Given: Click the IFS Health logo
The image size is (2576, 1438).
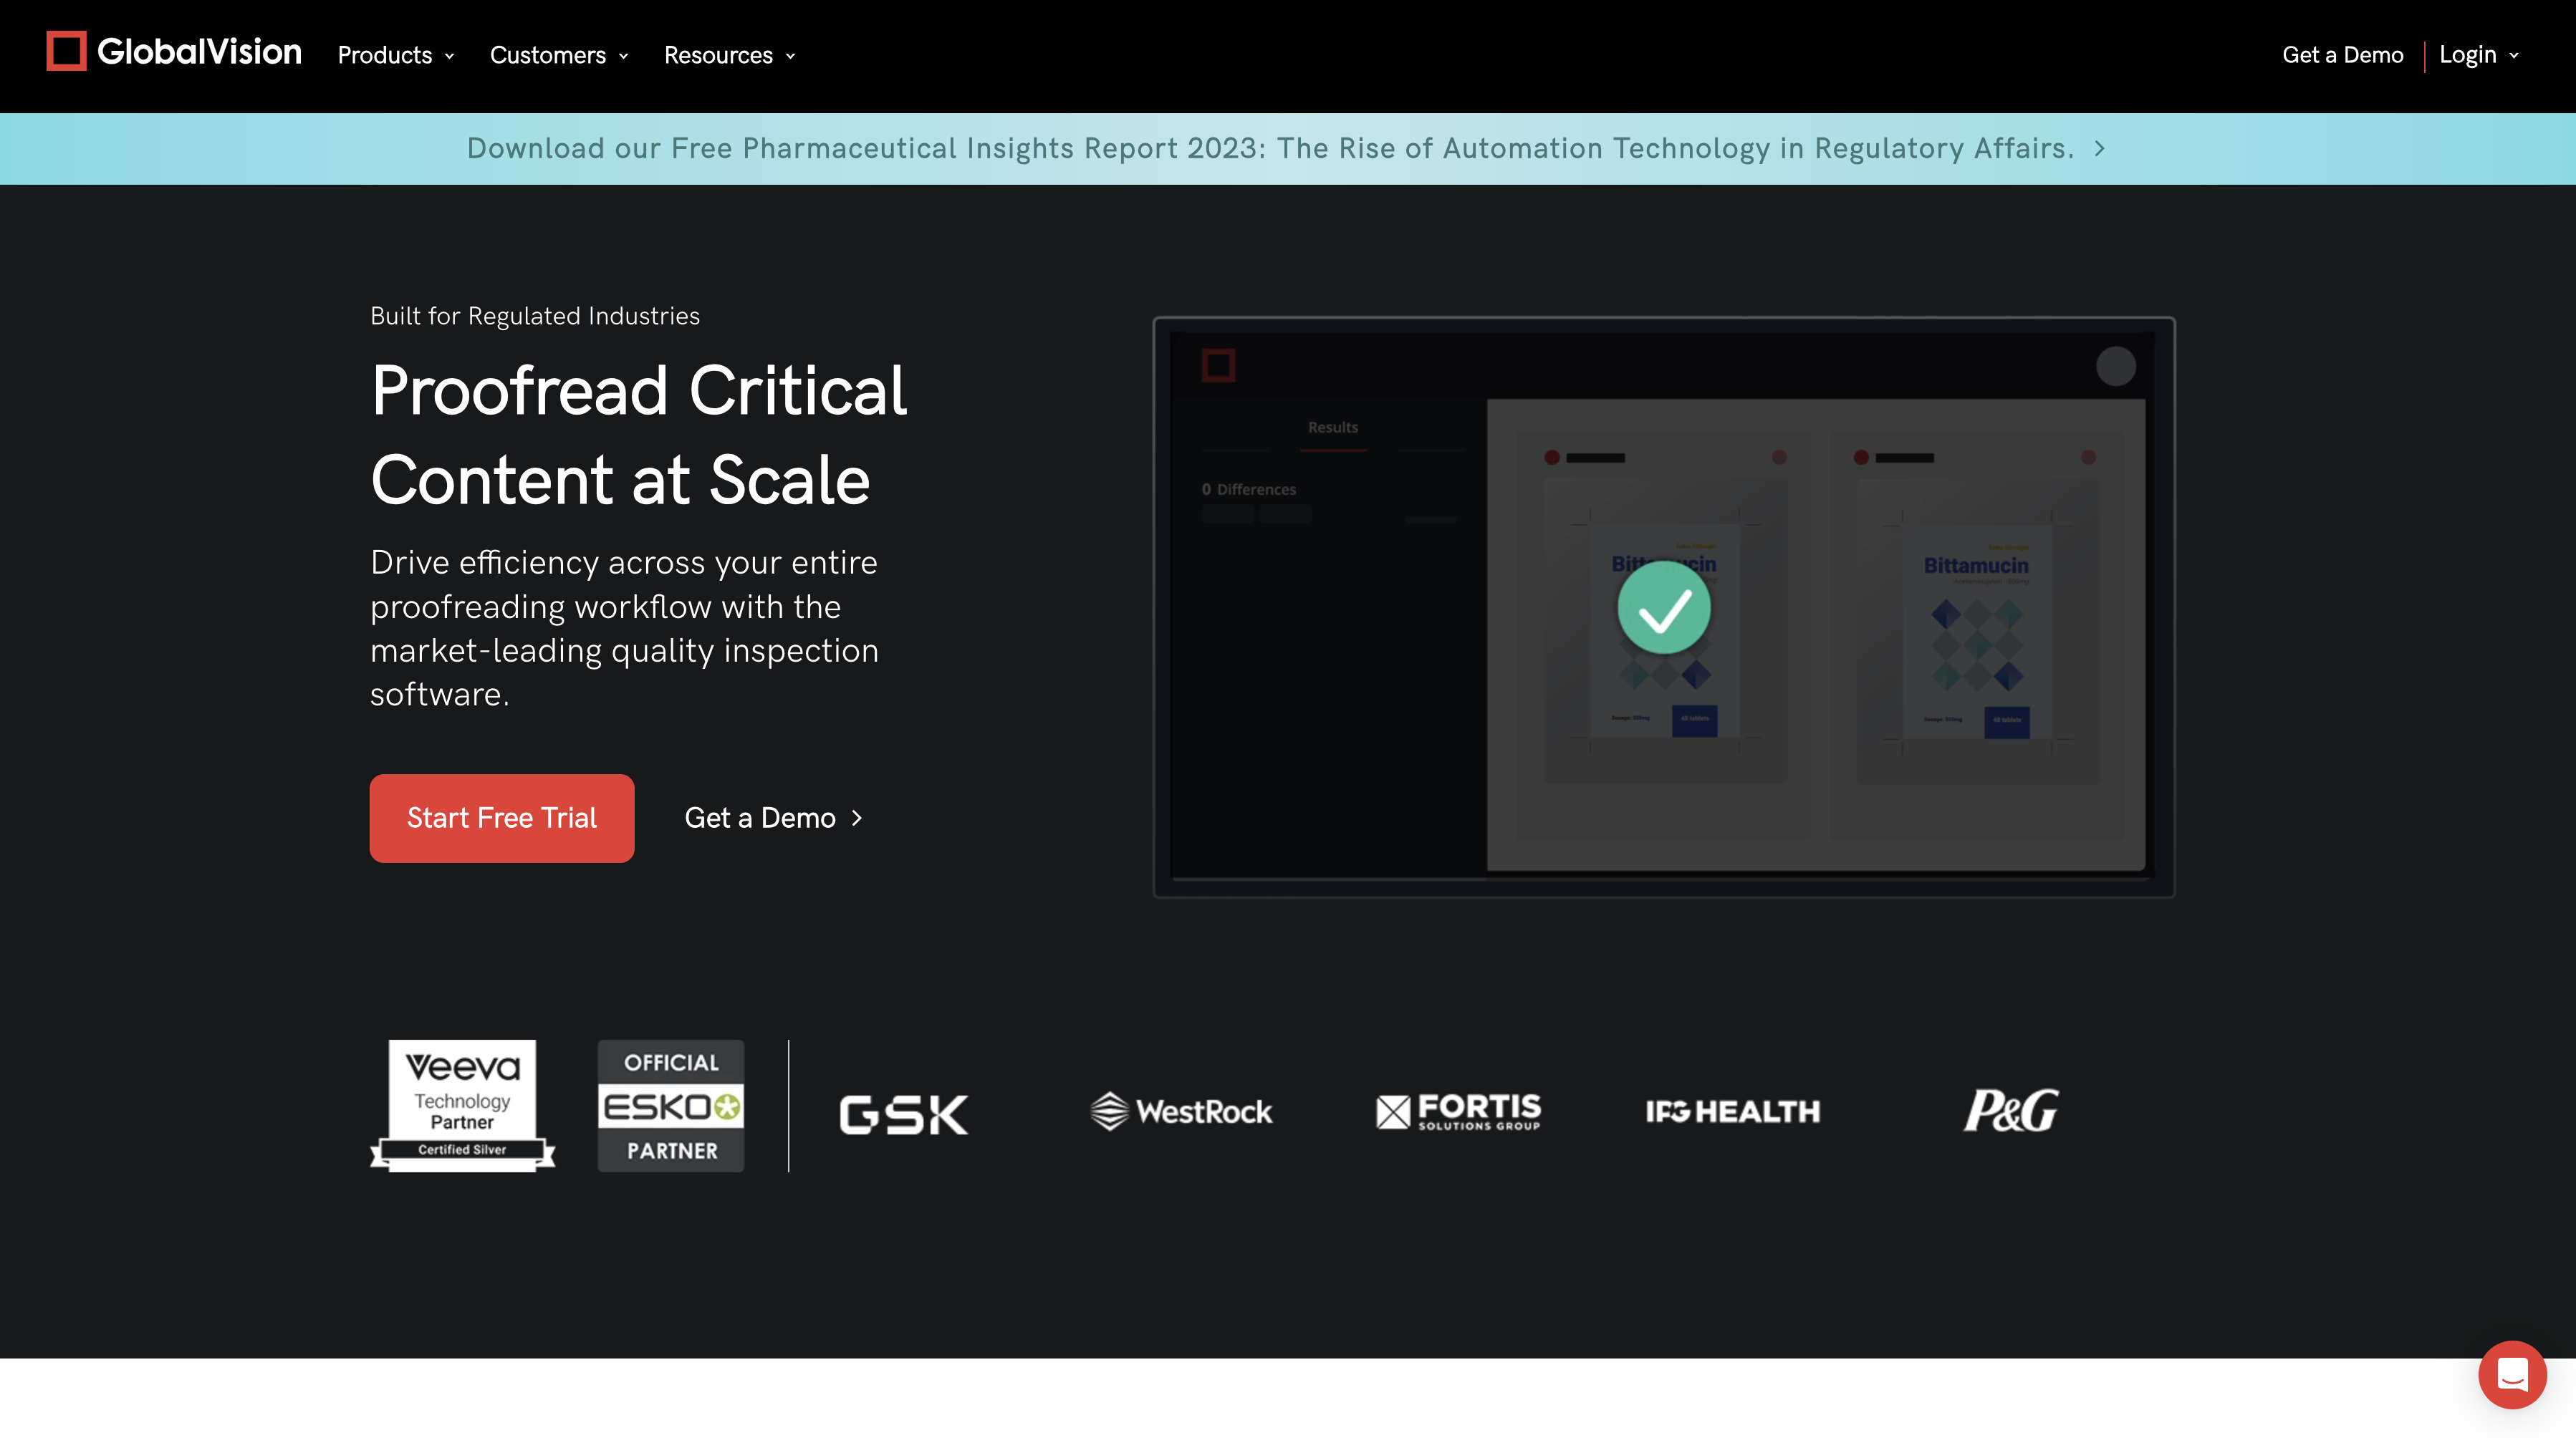Looking at the screenshot, I should pos(1733,1111).
